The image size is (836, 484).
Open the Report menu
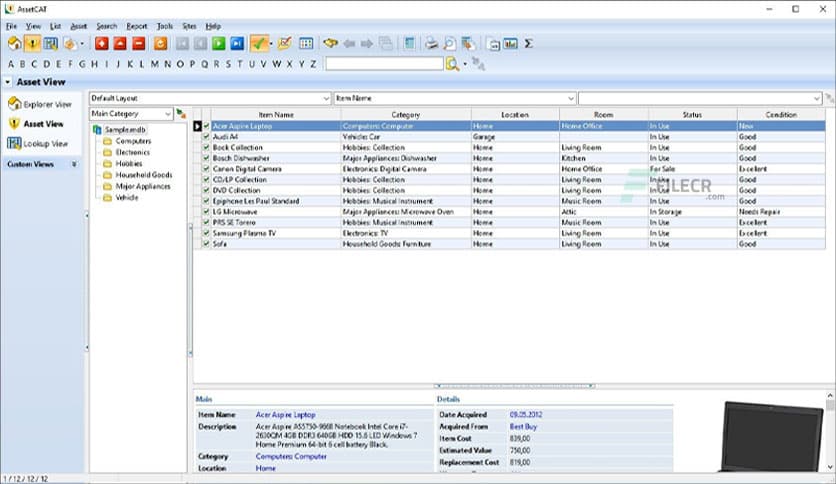136,26
